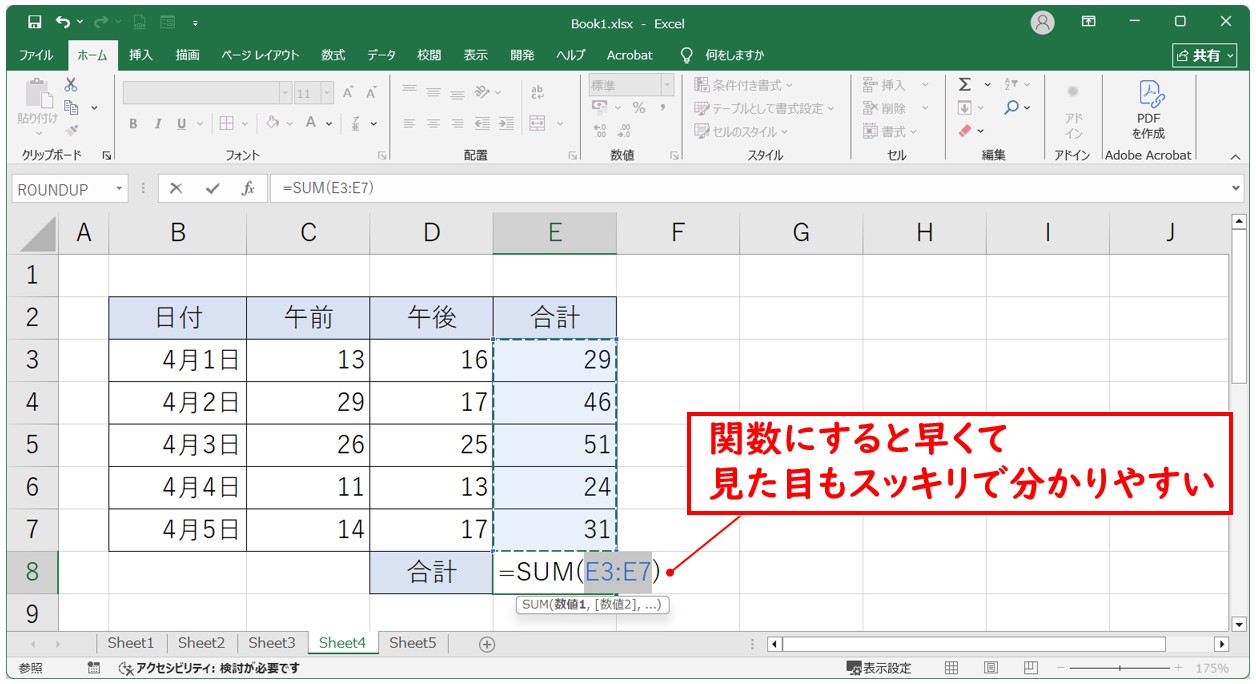This screenshot has height=684, width=1256.
Task: Click the 共有 button
Action: pyautogui.click(x=1203, y=55)
